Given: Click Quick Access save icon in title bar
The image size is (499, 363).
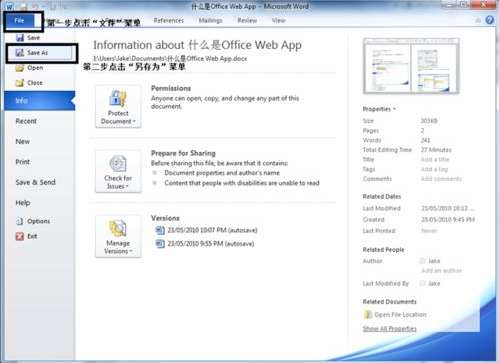Looking at the screenshot, I should 23,7.
